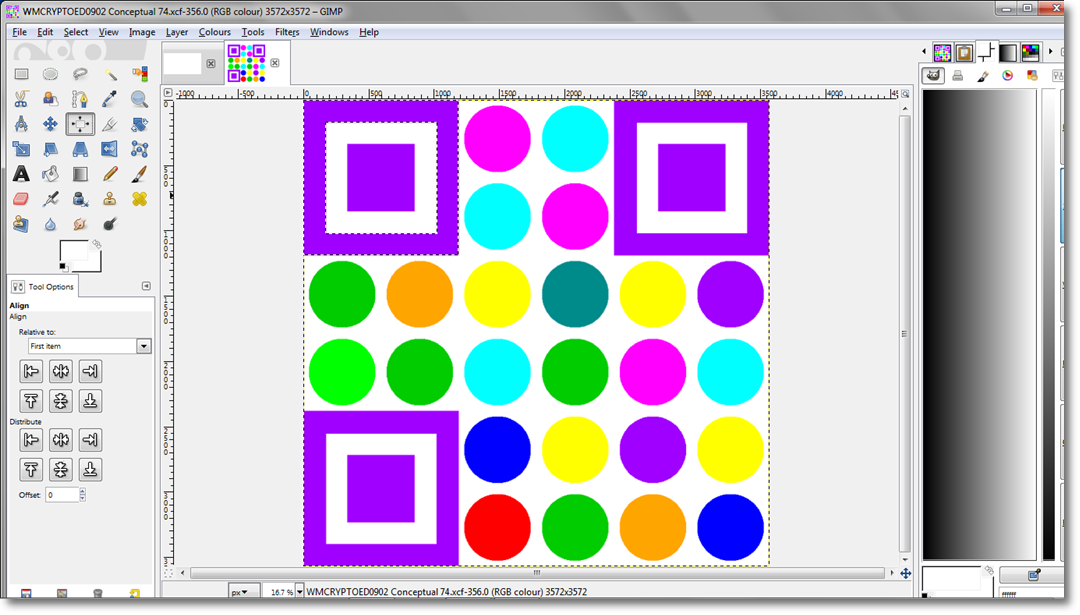Choose the Shear tool
Viewport: 1080px width, 615px height.
click(x=50, y=149)
